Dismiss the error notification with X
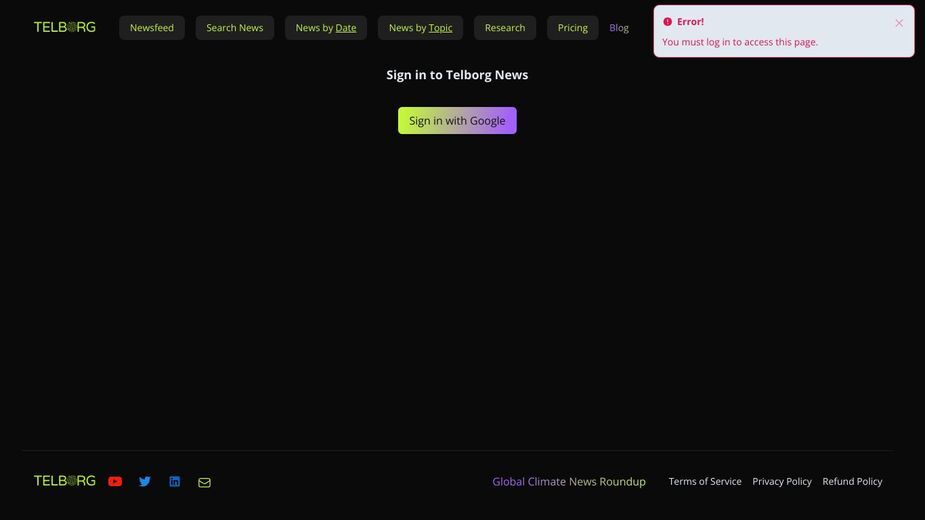 (x=898, y=23)
